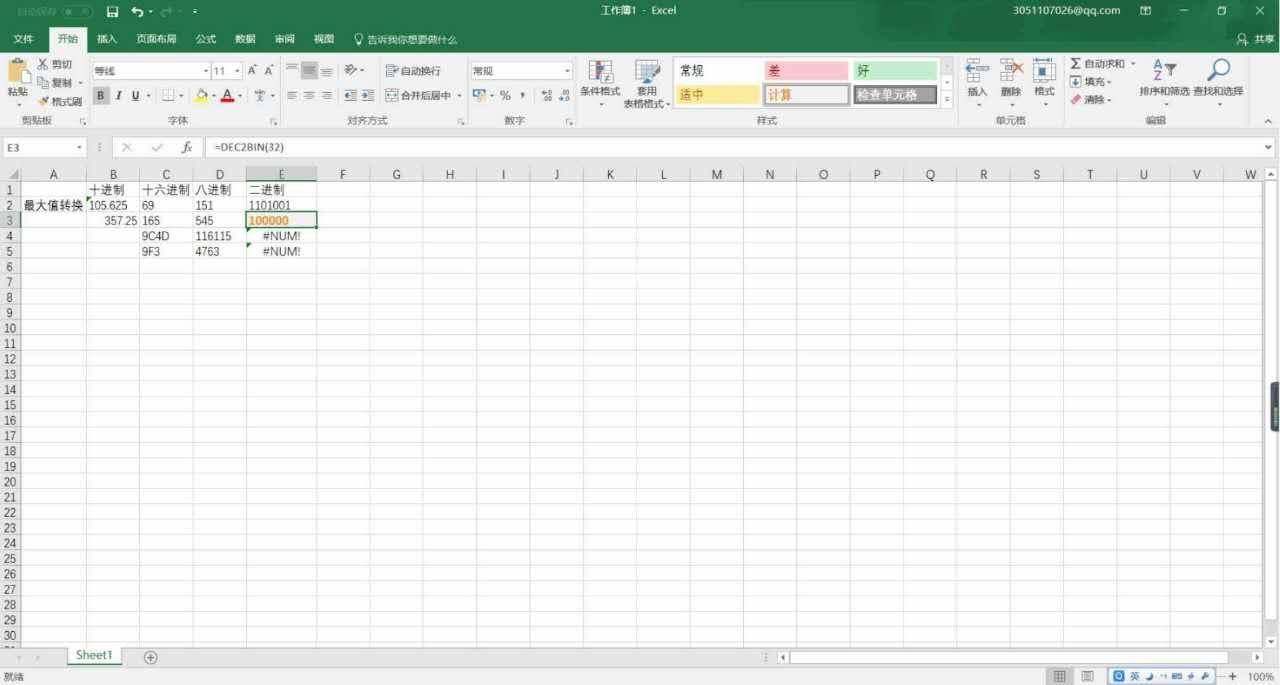Screen dimensions: 1280x685
Task: Open the font color dropdown arrow
Action: [240, 96]
